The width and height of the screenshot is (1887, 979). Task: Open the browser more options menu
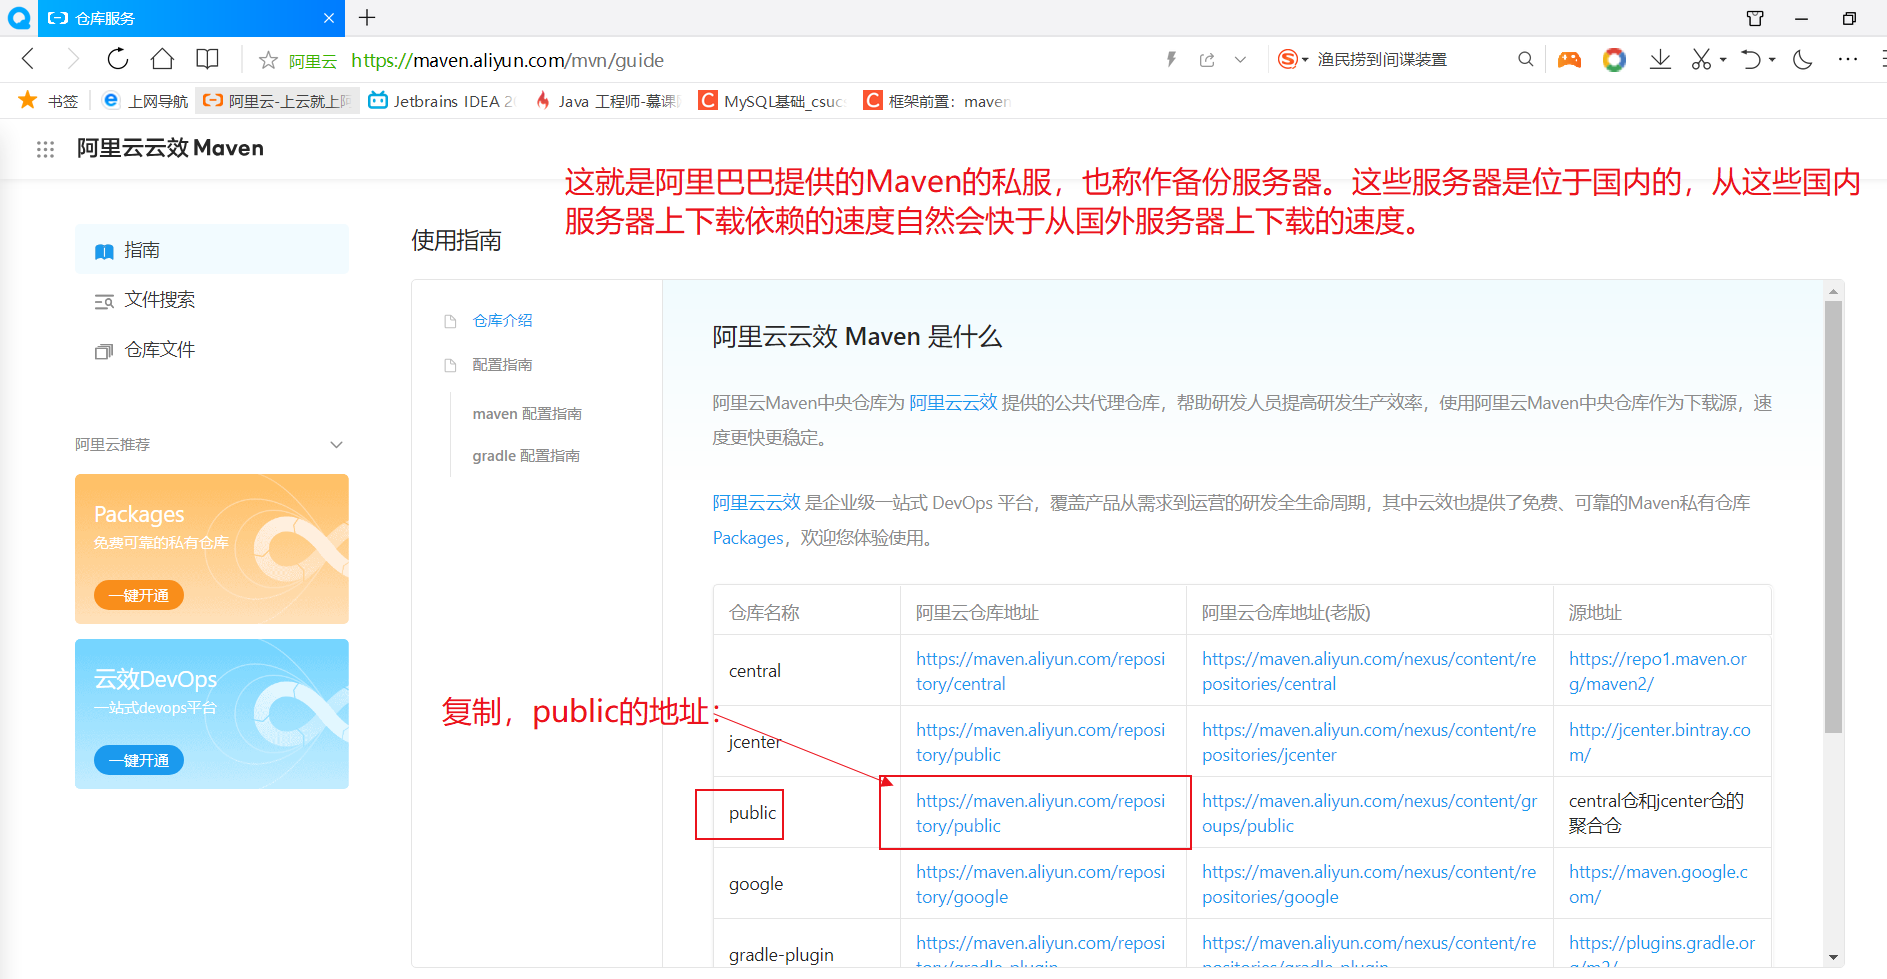point(1848,60)
